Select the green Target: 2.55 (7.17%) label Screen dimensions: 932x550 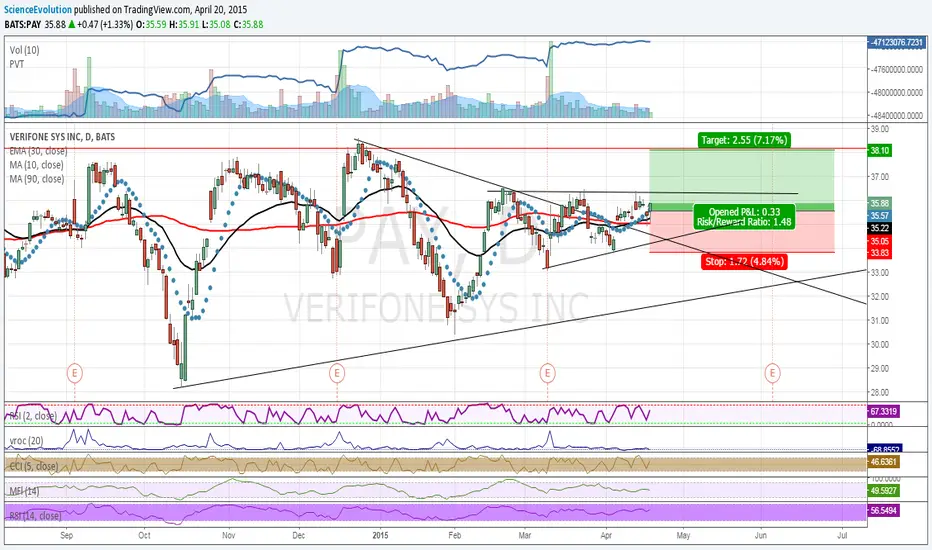pos(744,140)
